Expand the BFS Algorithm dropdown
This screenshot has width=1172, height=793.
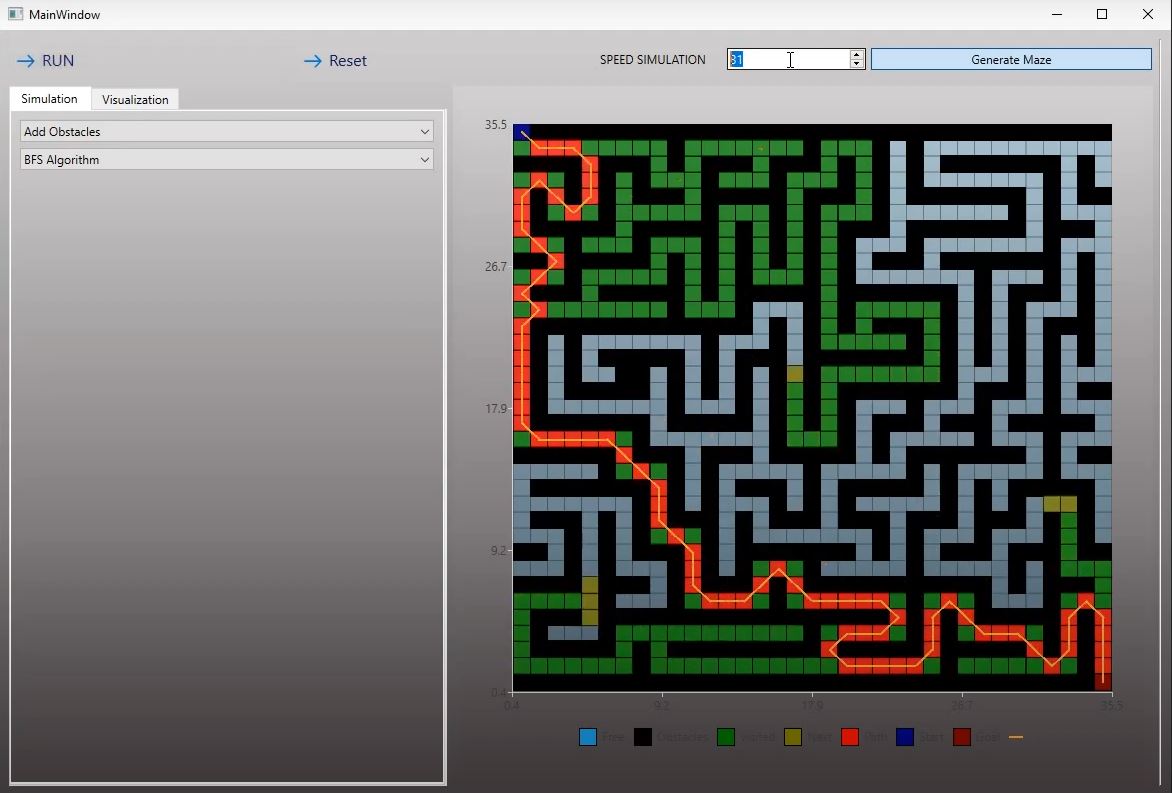pyautogui.click(x=226, y=159)
